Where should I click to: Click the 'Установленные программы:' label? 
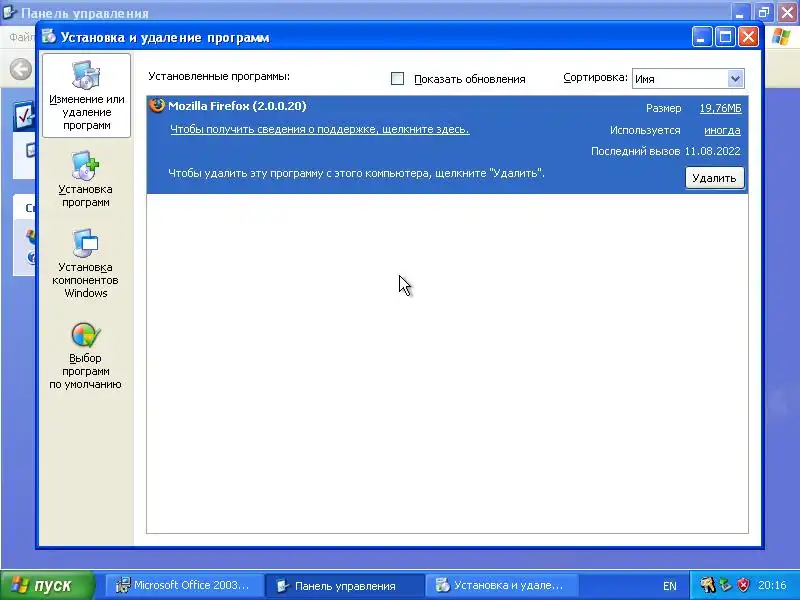(219, 77)
